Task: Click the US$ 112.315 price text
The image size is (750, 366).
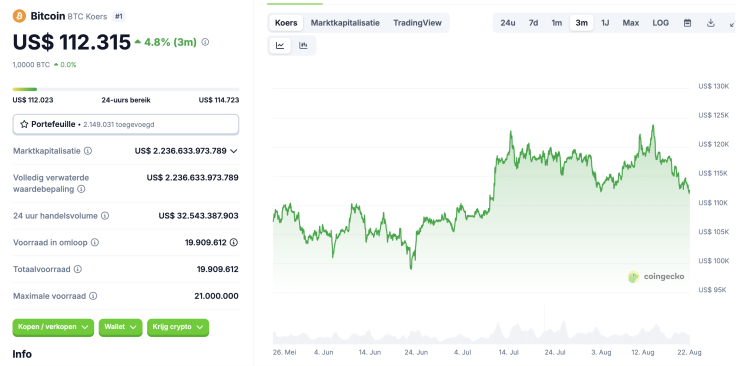Action: pos(72,42)
